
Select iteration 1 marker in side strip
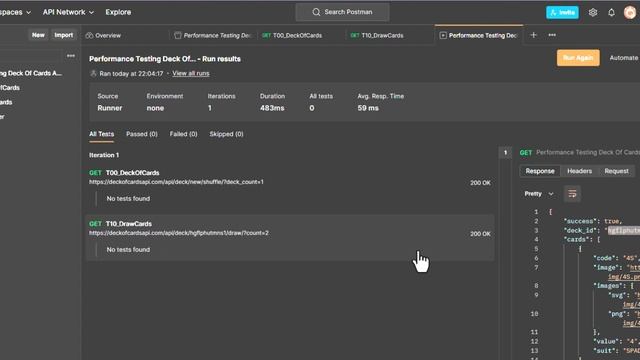505,153
